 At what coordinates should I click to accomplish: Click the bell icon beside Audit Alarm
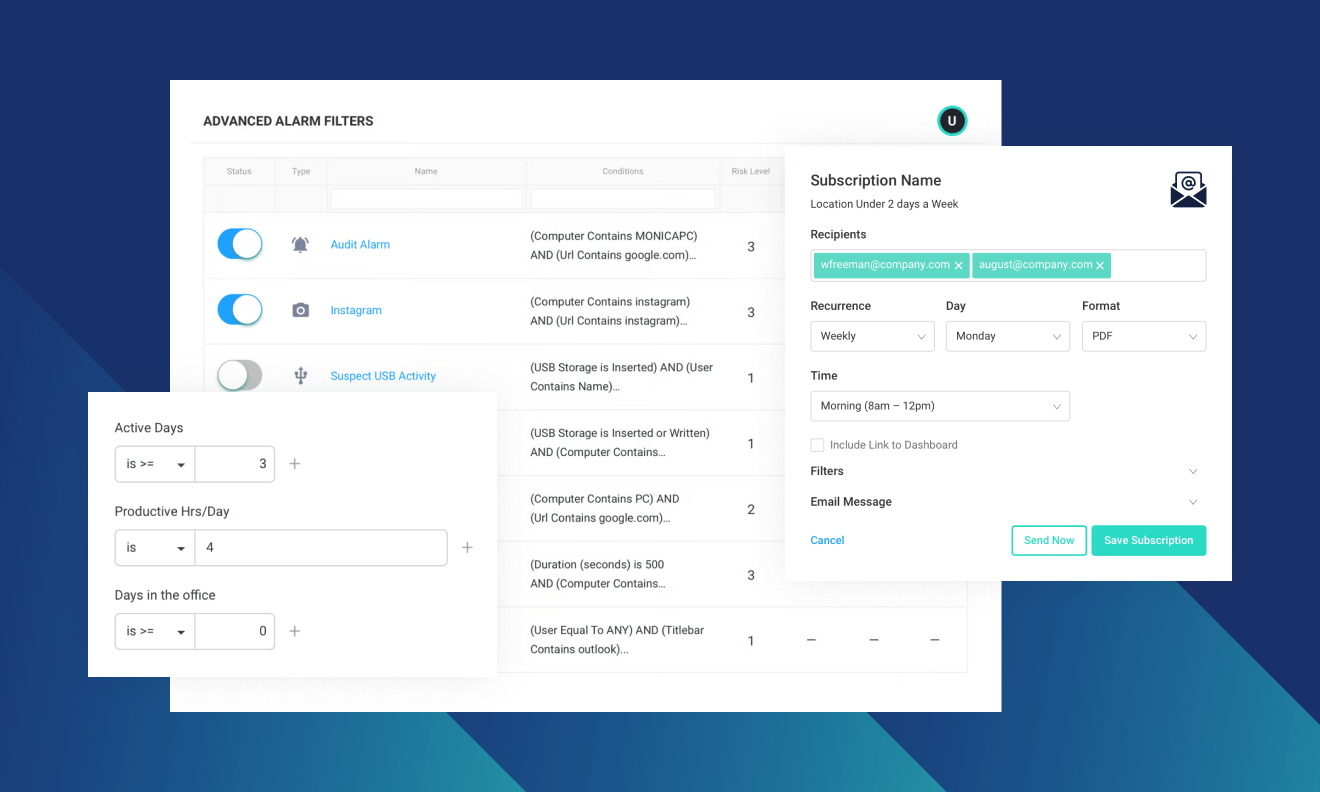(x=300, y=244)
